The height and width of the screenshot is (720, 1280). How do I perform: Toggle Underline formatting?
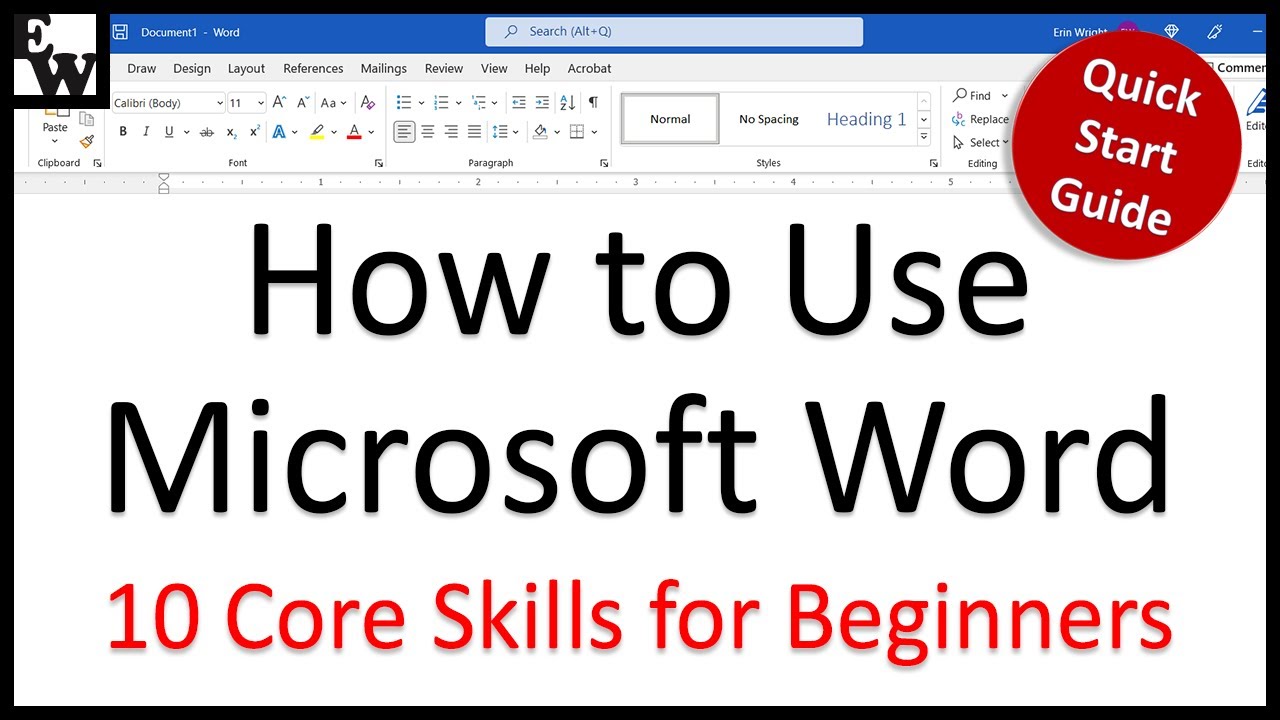point(169,132)
